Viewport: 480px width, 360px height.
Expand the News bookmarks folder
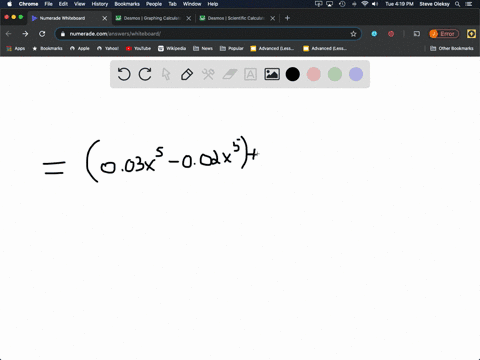point(203,48)
